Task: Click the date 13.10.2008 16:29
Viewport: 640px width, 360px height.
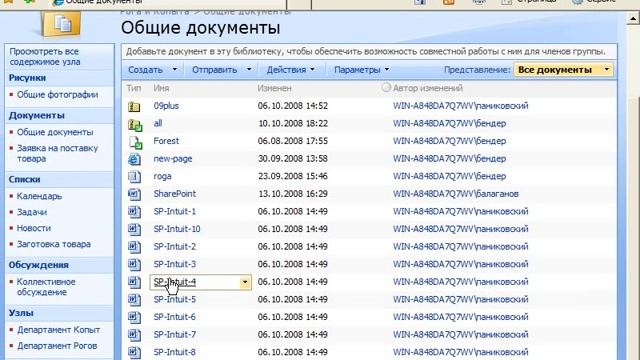Action: pyautogui.click(x=293, y=194)
